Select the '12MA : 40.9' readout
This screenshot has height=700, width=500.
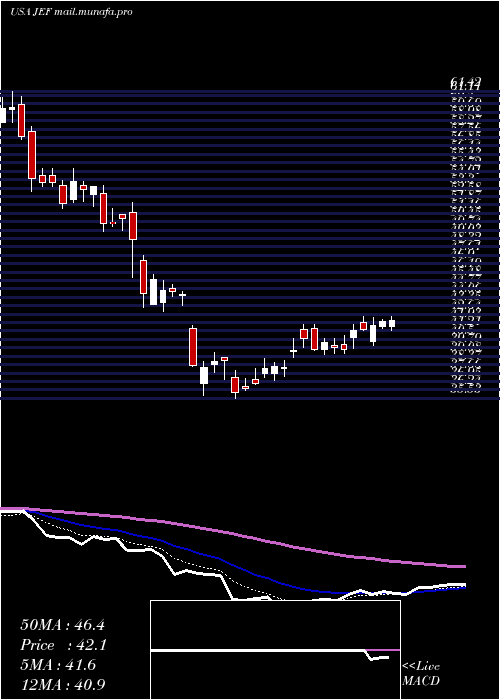[63, 684]
